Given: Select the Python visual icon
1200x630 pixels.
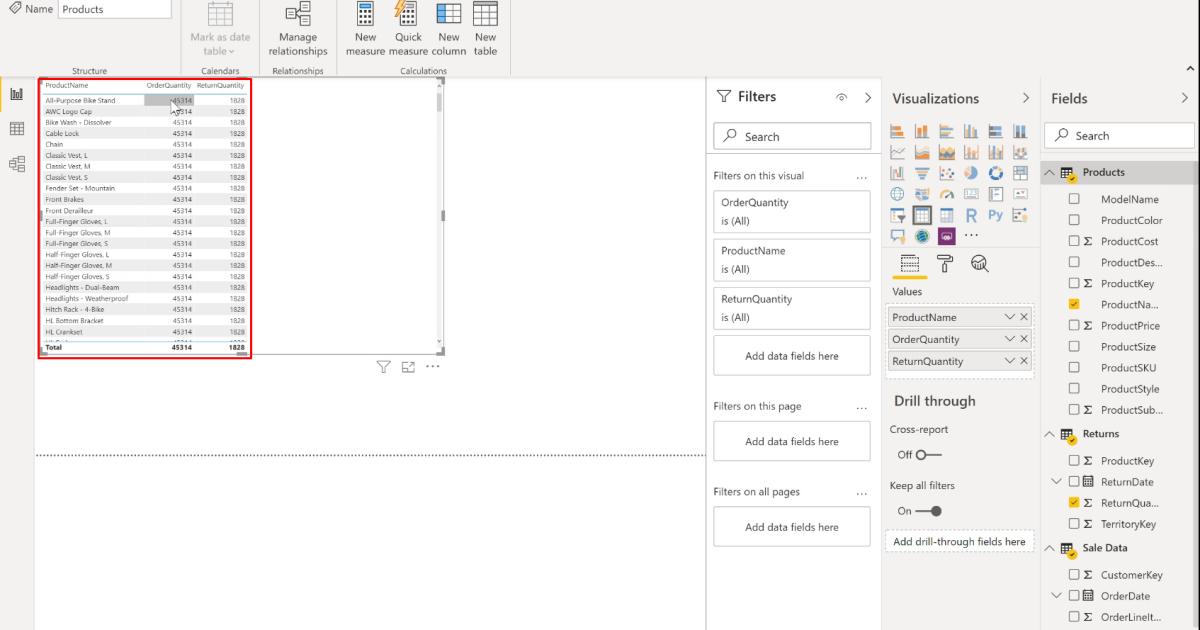Looking at the screenshot, I should point(994,214).
